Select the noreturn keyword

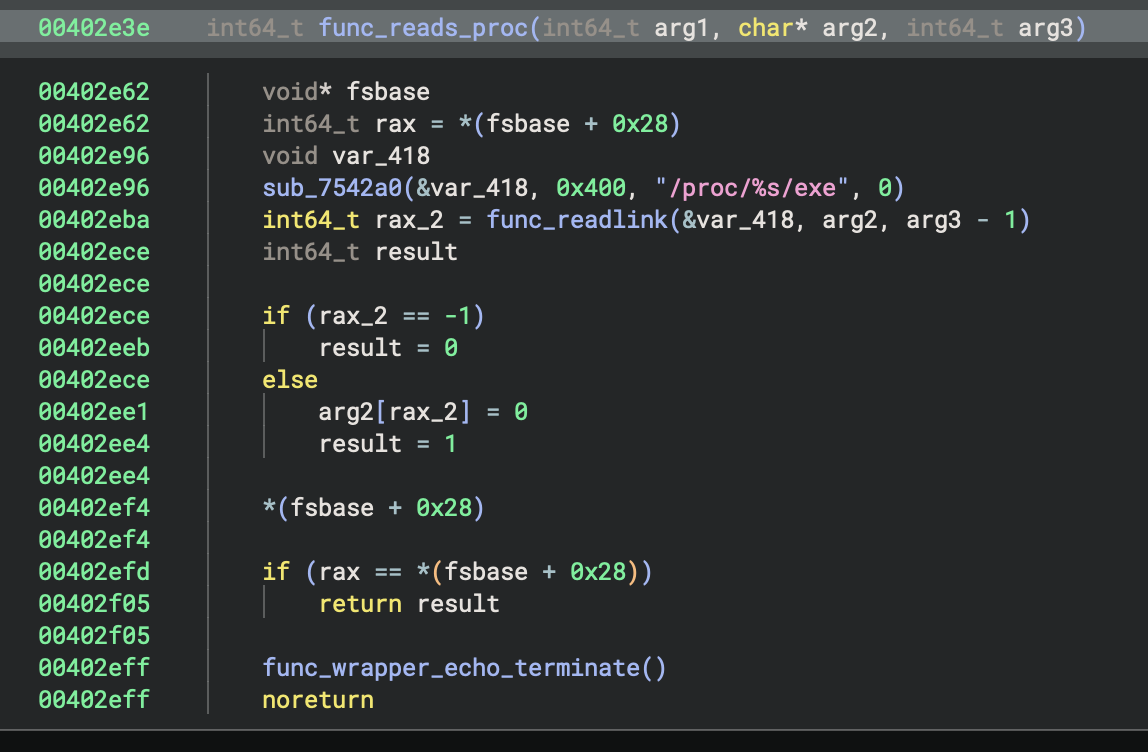(317, 699)
